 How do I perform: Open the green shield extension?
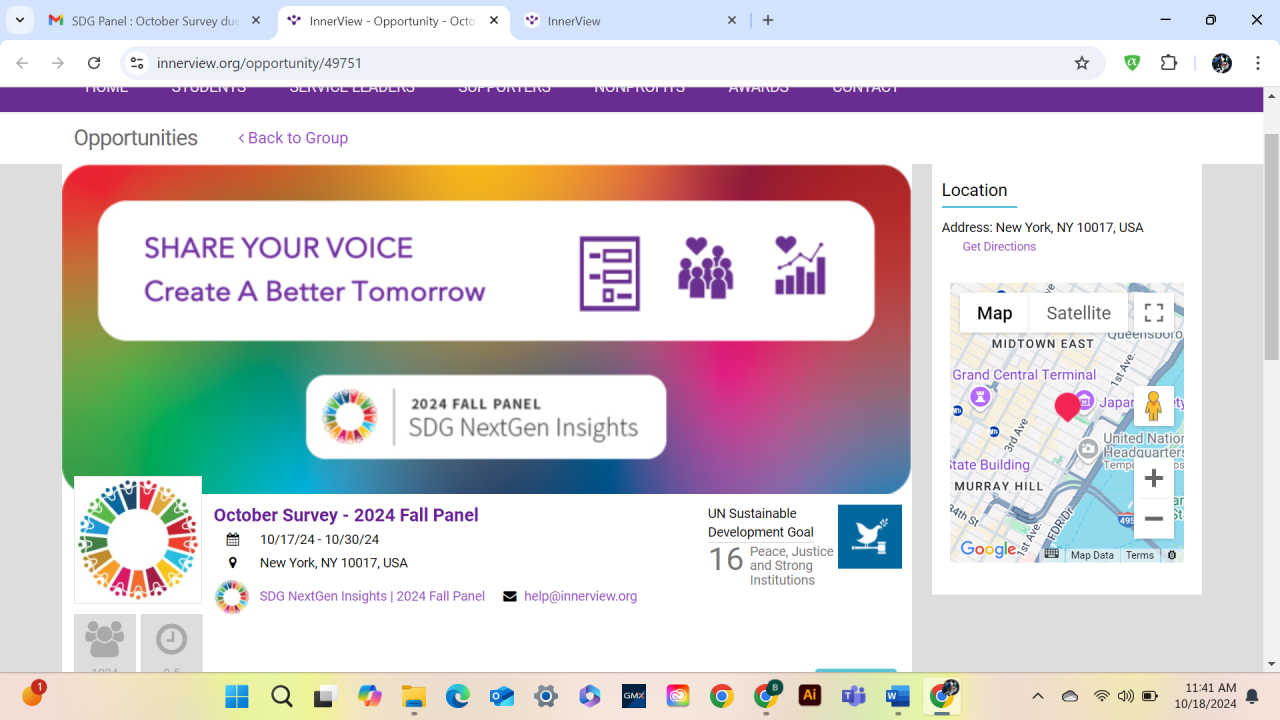click(1132, 63)
